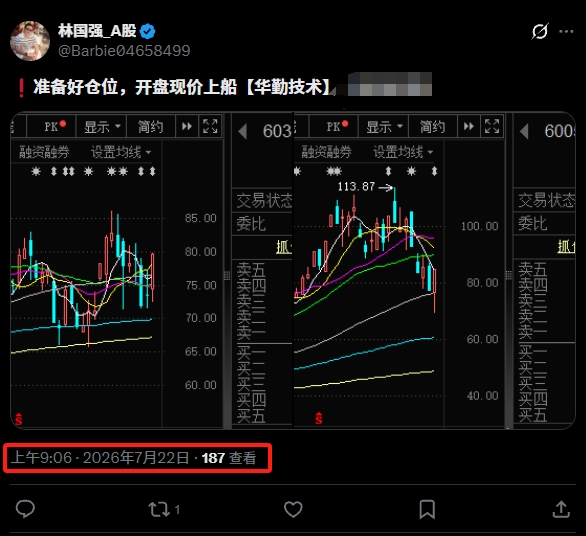Viewport: 586px width, 536px height.
Task: Click back triangle beside code 603
Action: pos(243,132)
